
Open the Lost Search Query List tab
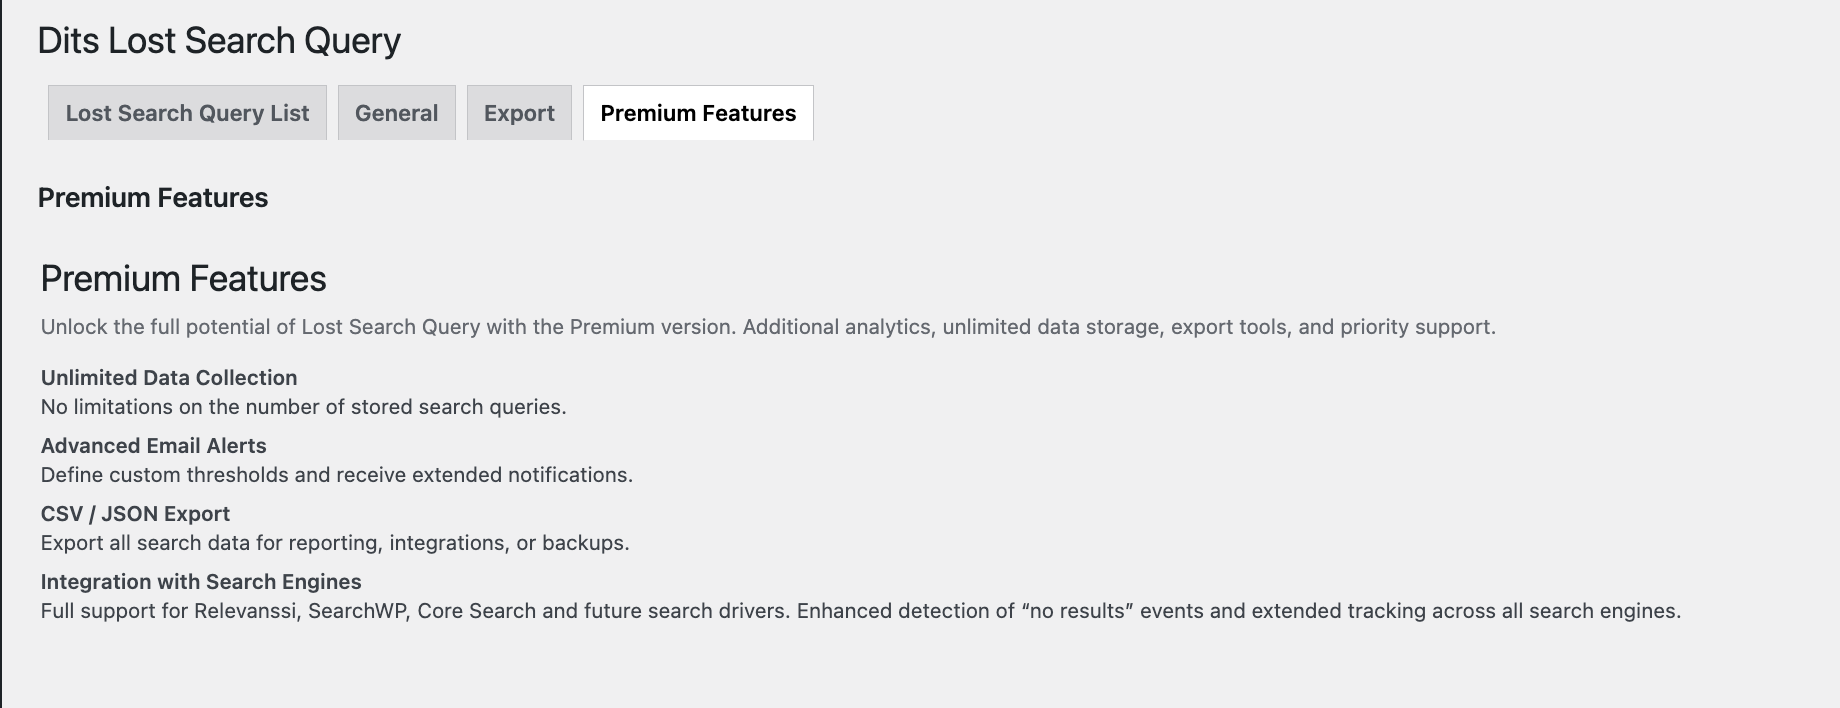(x=187, y=113)
